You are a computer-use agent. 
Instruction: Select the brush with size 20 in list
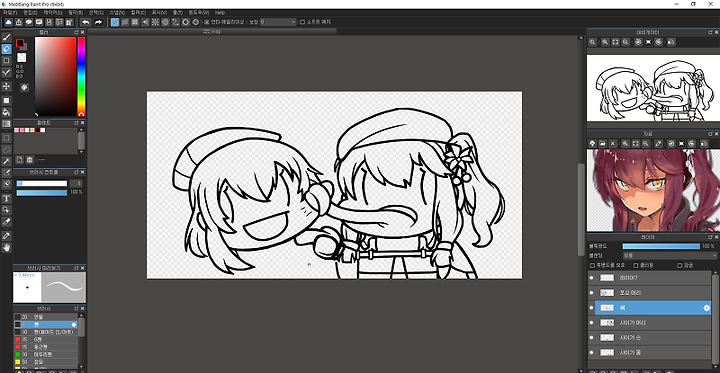point(45,317)
